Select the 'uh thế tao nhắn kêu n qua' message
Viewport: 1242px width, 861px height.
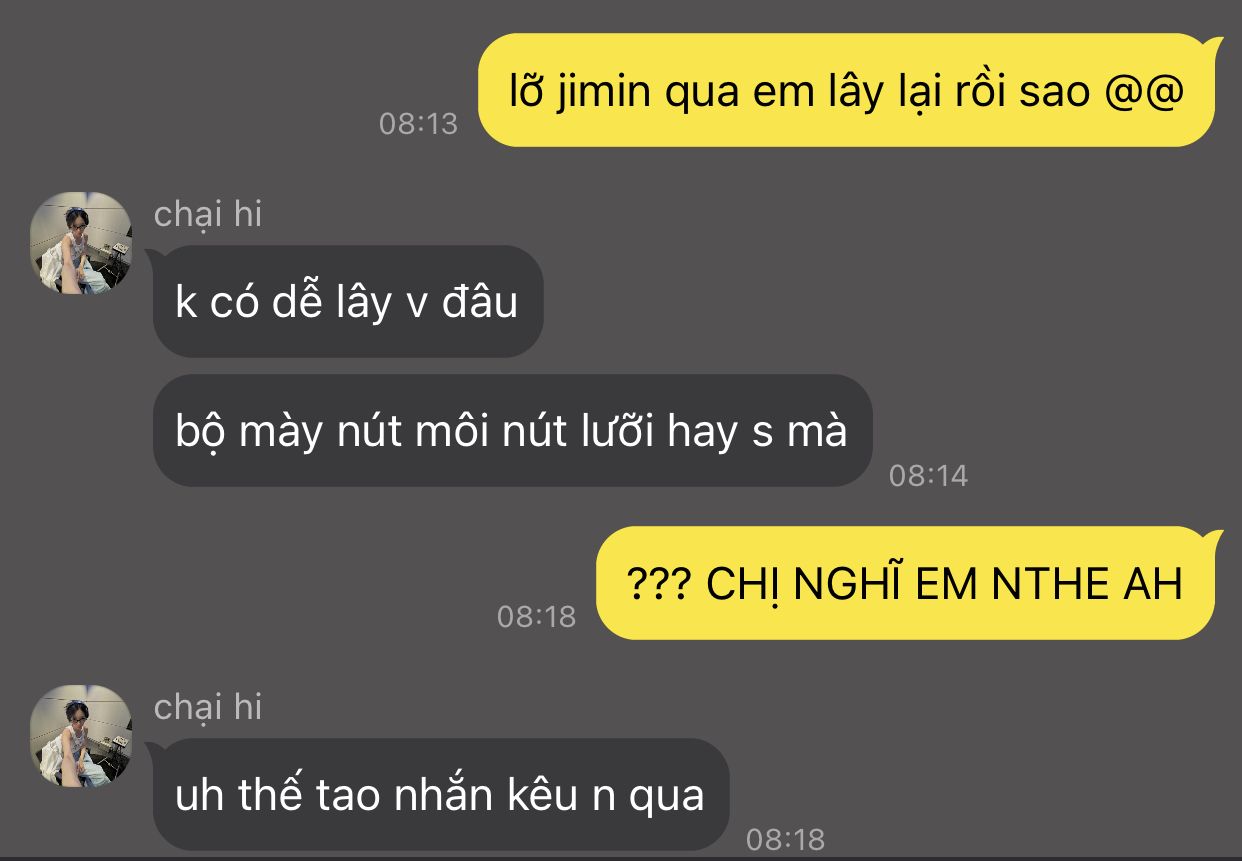point(439,795)
